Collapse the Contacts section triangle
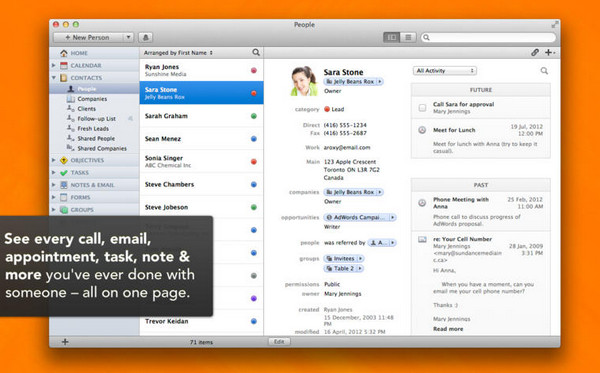Screen dimensions: 600x373 pyautogui.click(x=54, y=78)
